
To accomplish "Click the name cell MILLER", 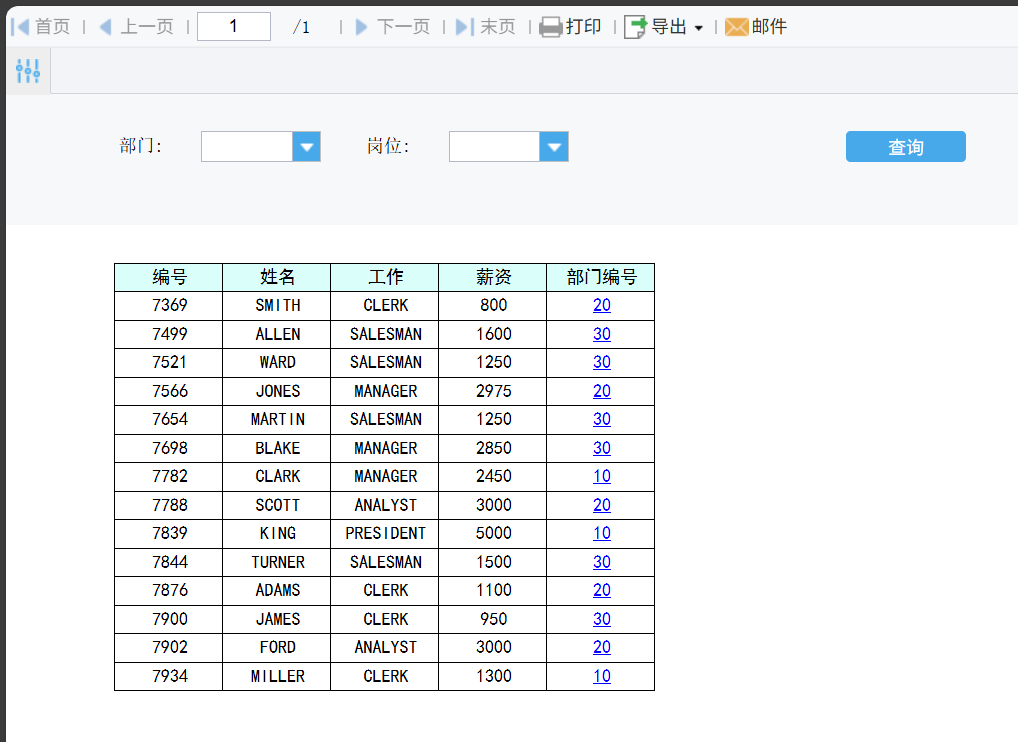I will pyautogui.click(x=277, y=676).
